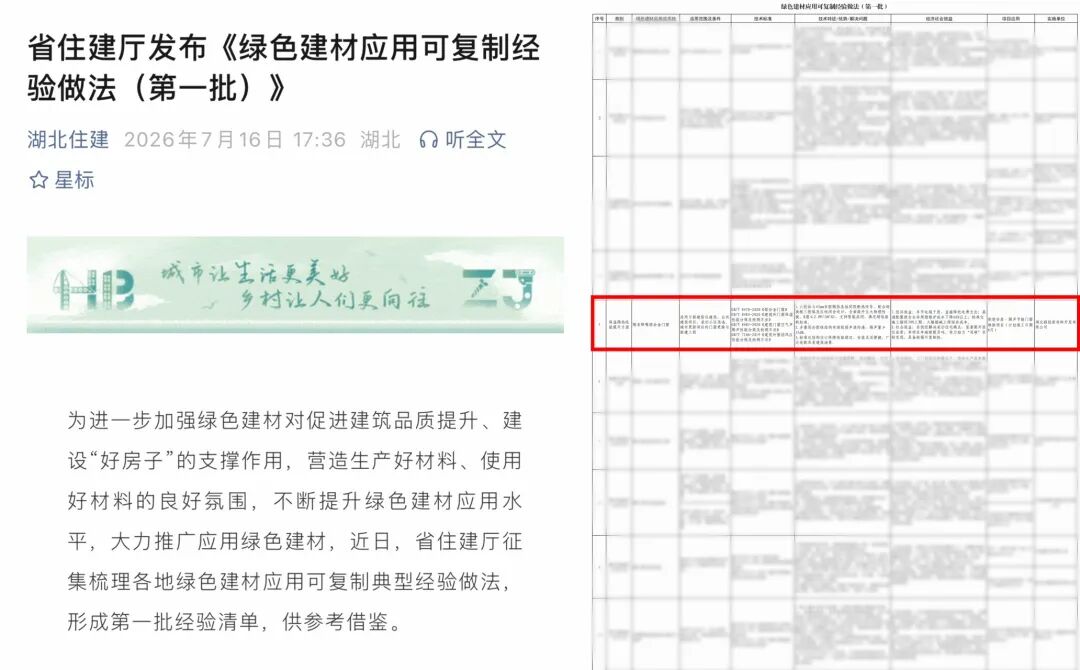Click the HB logo in the banner
The height and width of the screenshot is (670, 1080).
(94, 289)
